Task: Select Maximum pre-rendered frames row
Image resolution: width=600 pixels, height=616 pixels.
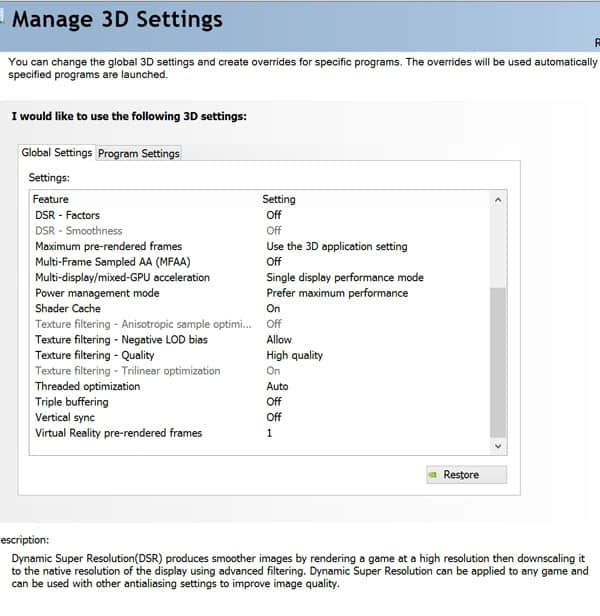Action: tap(260, 246)
